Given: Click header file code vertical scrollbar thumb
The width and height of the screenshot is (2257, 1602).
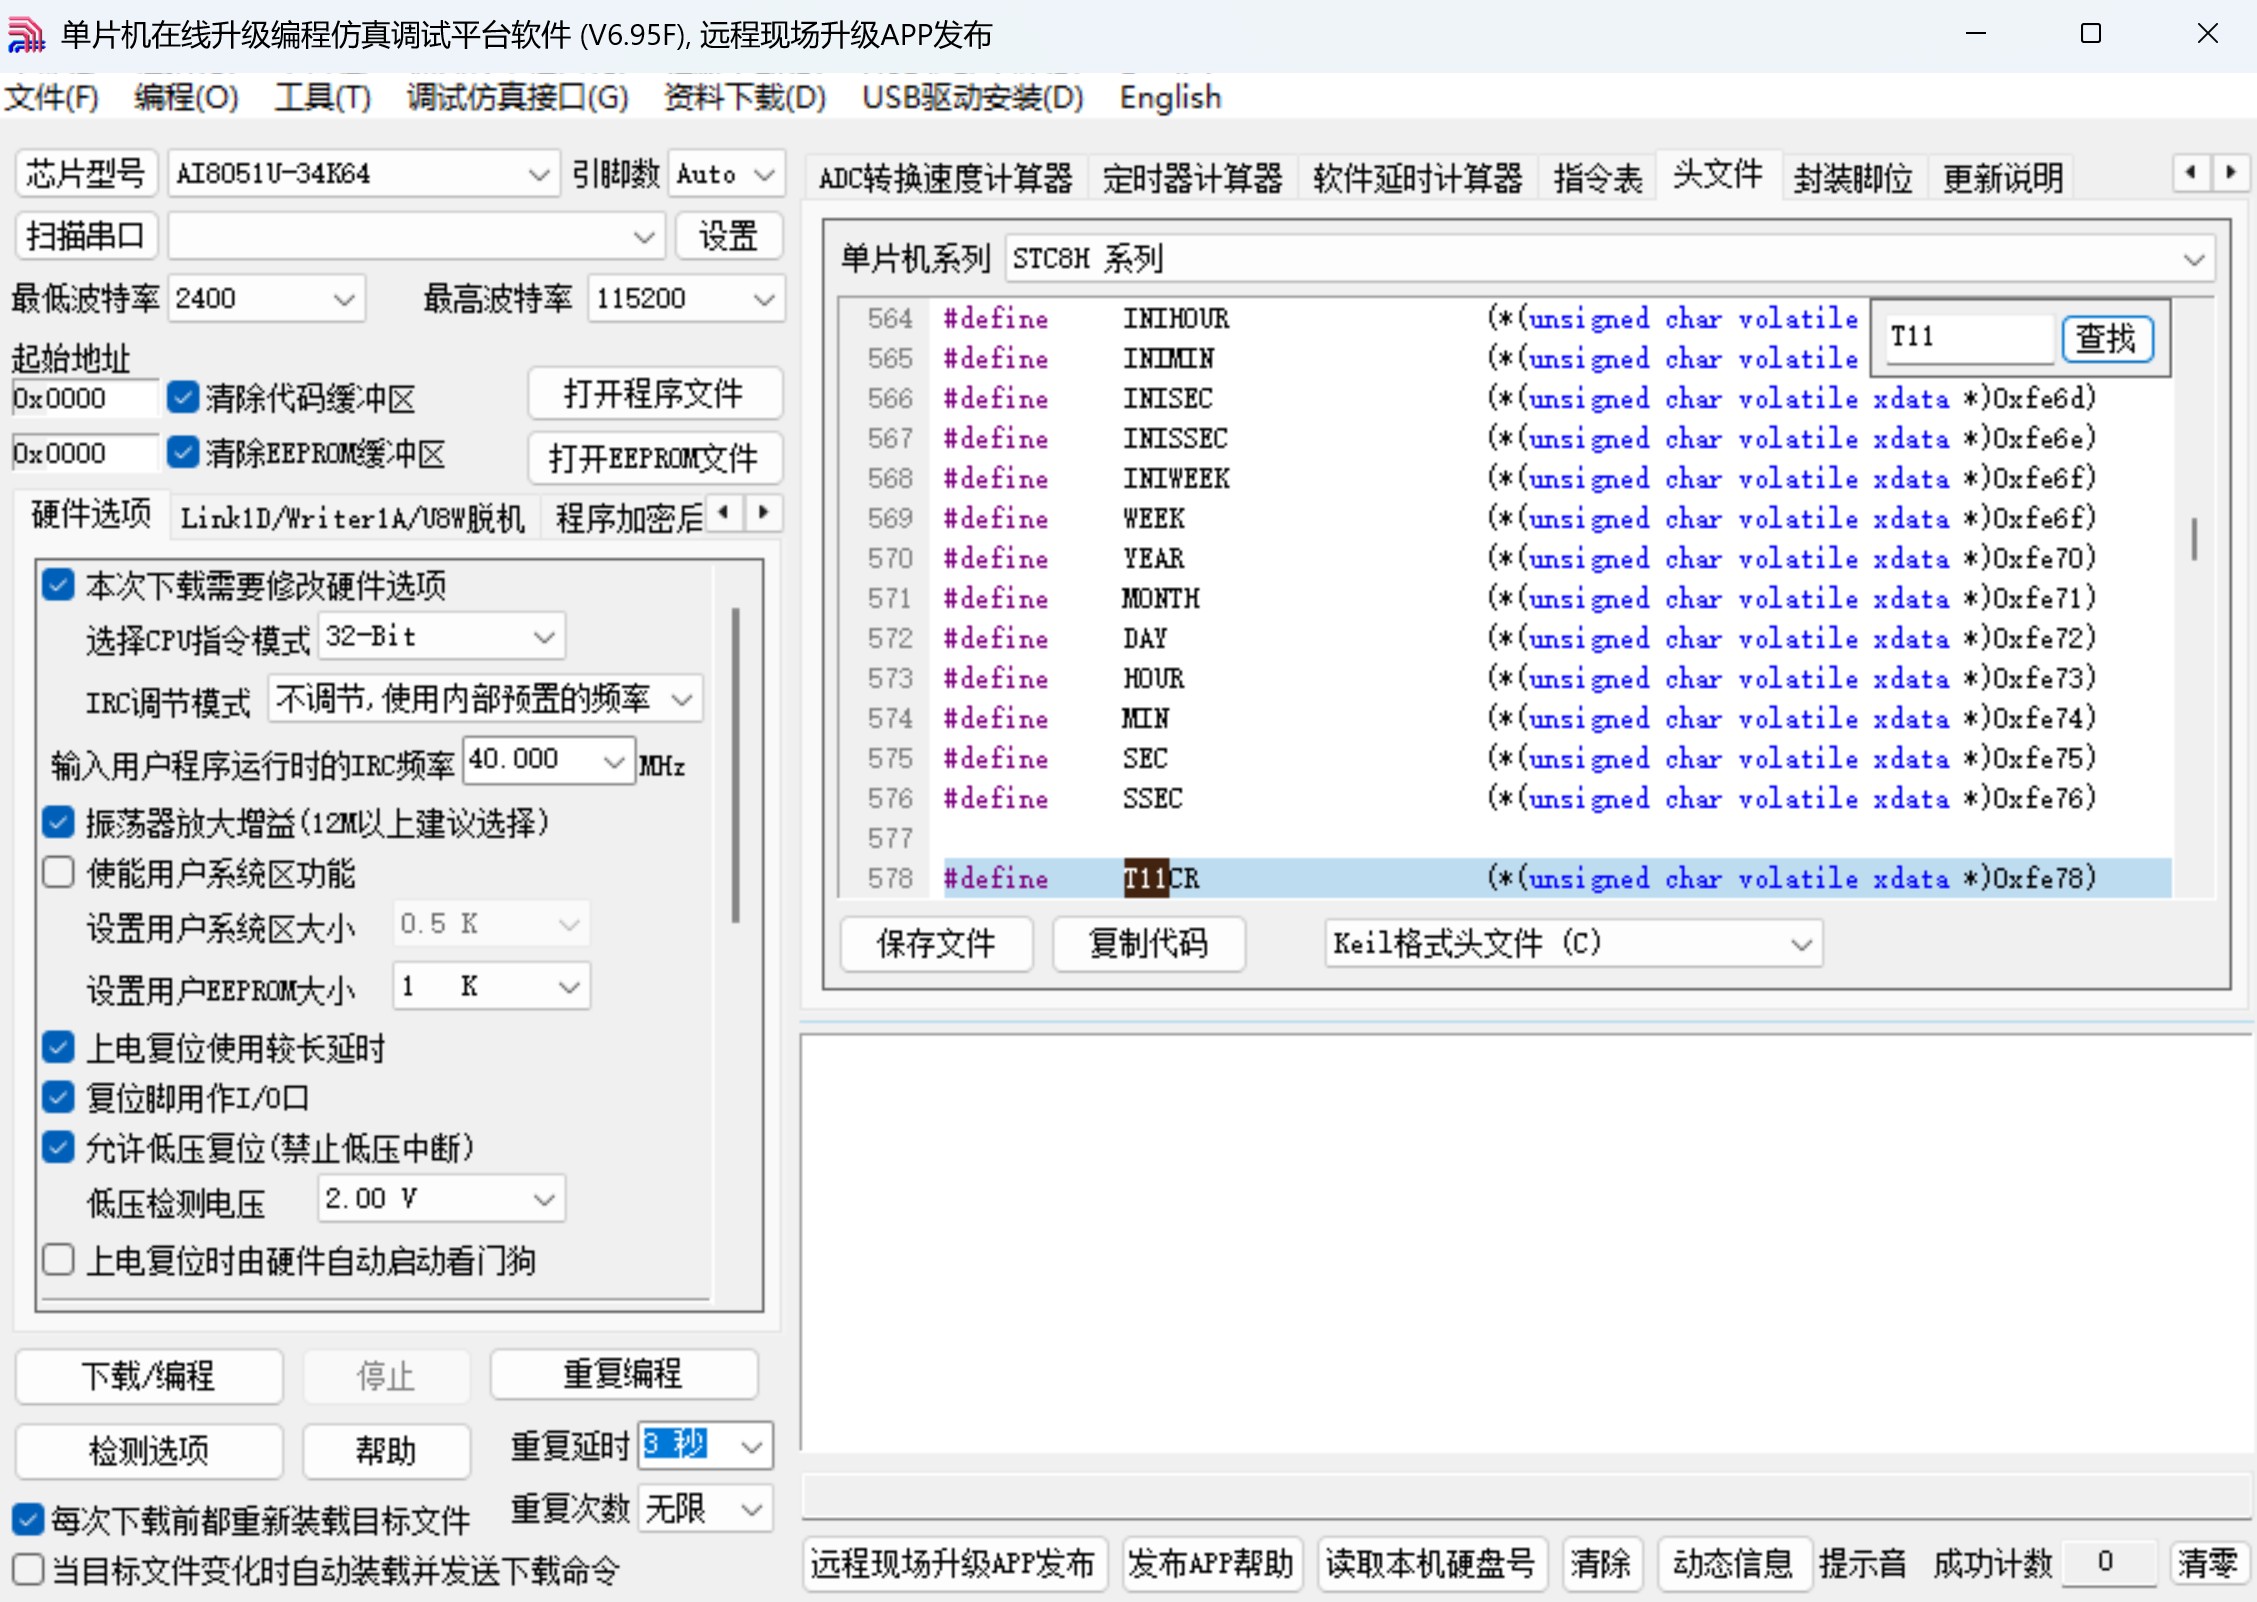Looking at the screenshot, I should click(2194, 538).
